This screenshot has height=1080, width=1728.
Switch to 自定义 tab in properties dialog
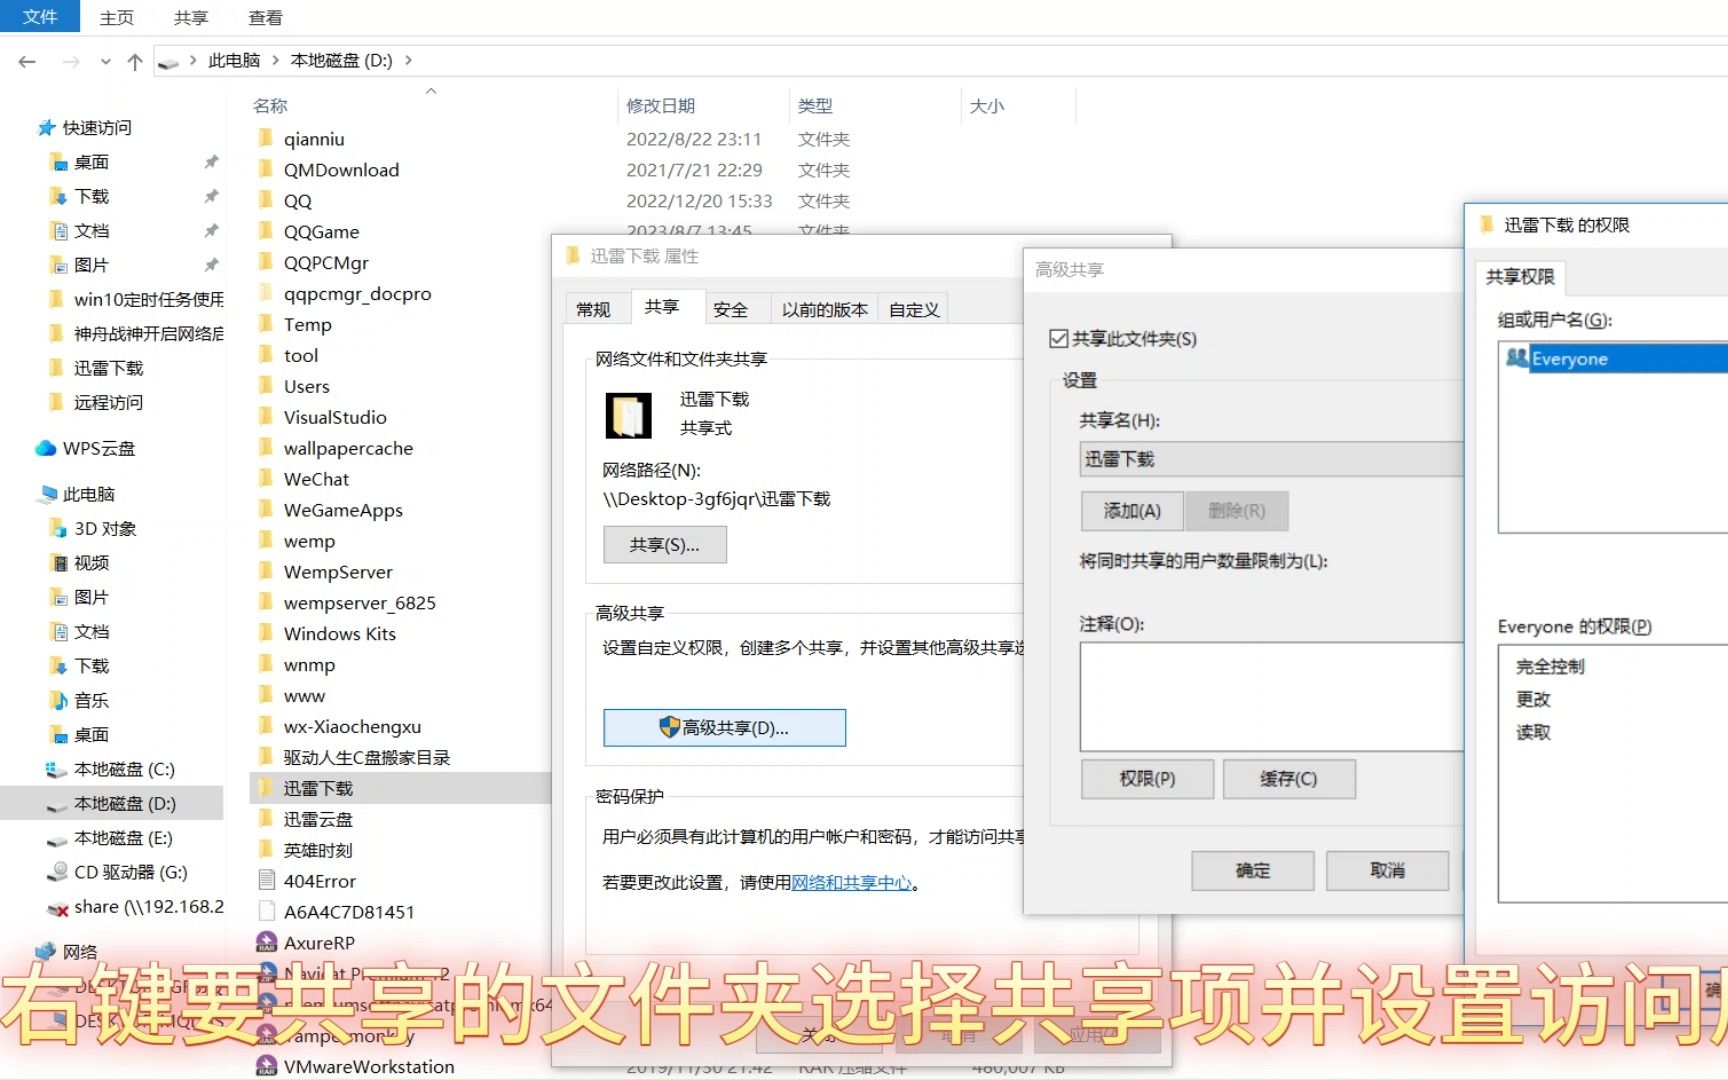pos(914,310)
